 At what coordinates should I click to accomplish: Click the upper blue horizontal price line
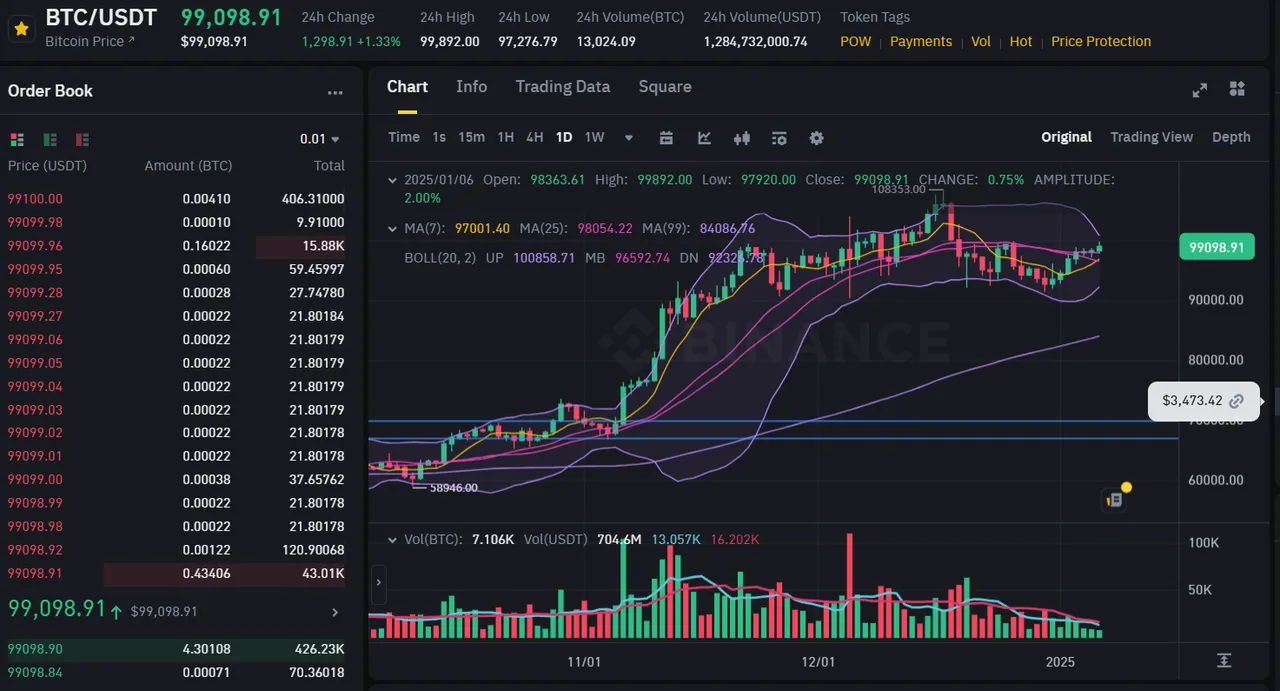(773, 421)
